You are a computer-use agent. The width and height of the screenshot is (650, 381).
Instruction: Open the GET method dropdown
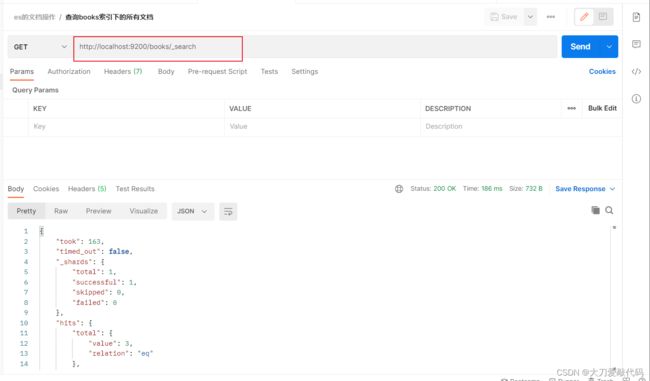click(40, 47)
